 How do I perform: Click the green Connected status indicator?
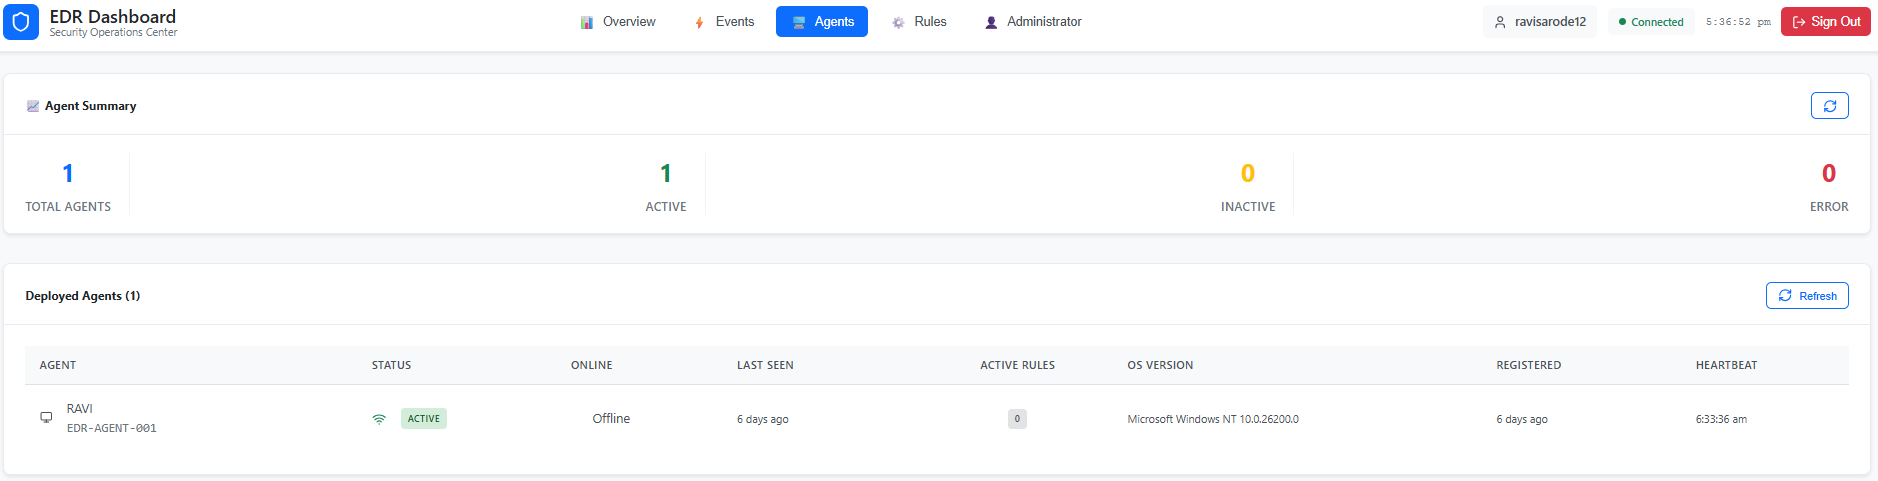(1651, 22)
